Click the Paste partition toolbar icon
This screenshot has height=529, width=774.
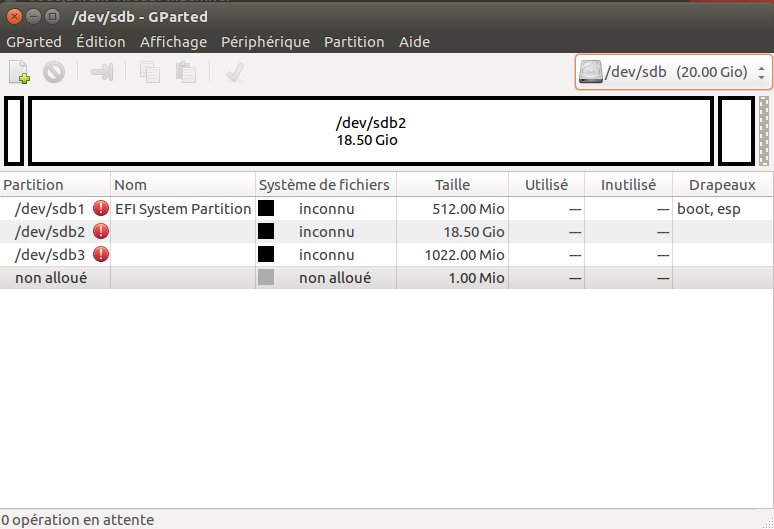coord(185,72)
